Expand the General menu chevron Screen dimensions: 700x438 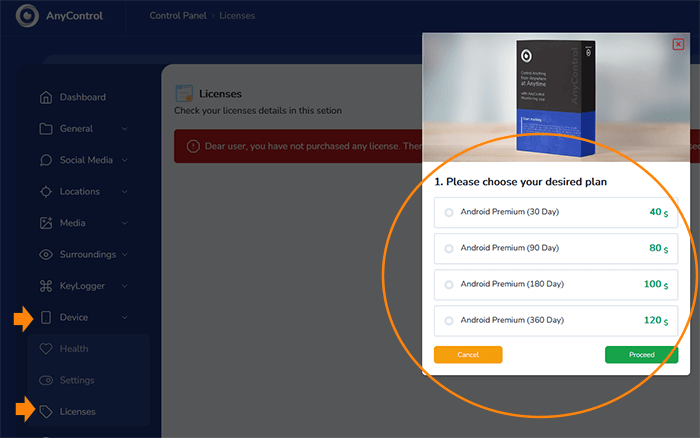click(x=124, y=129)
